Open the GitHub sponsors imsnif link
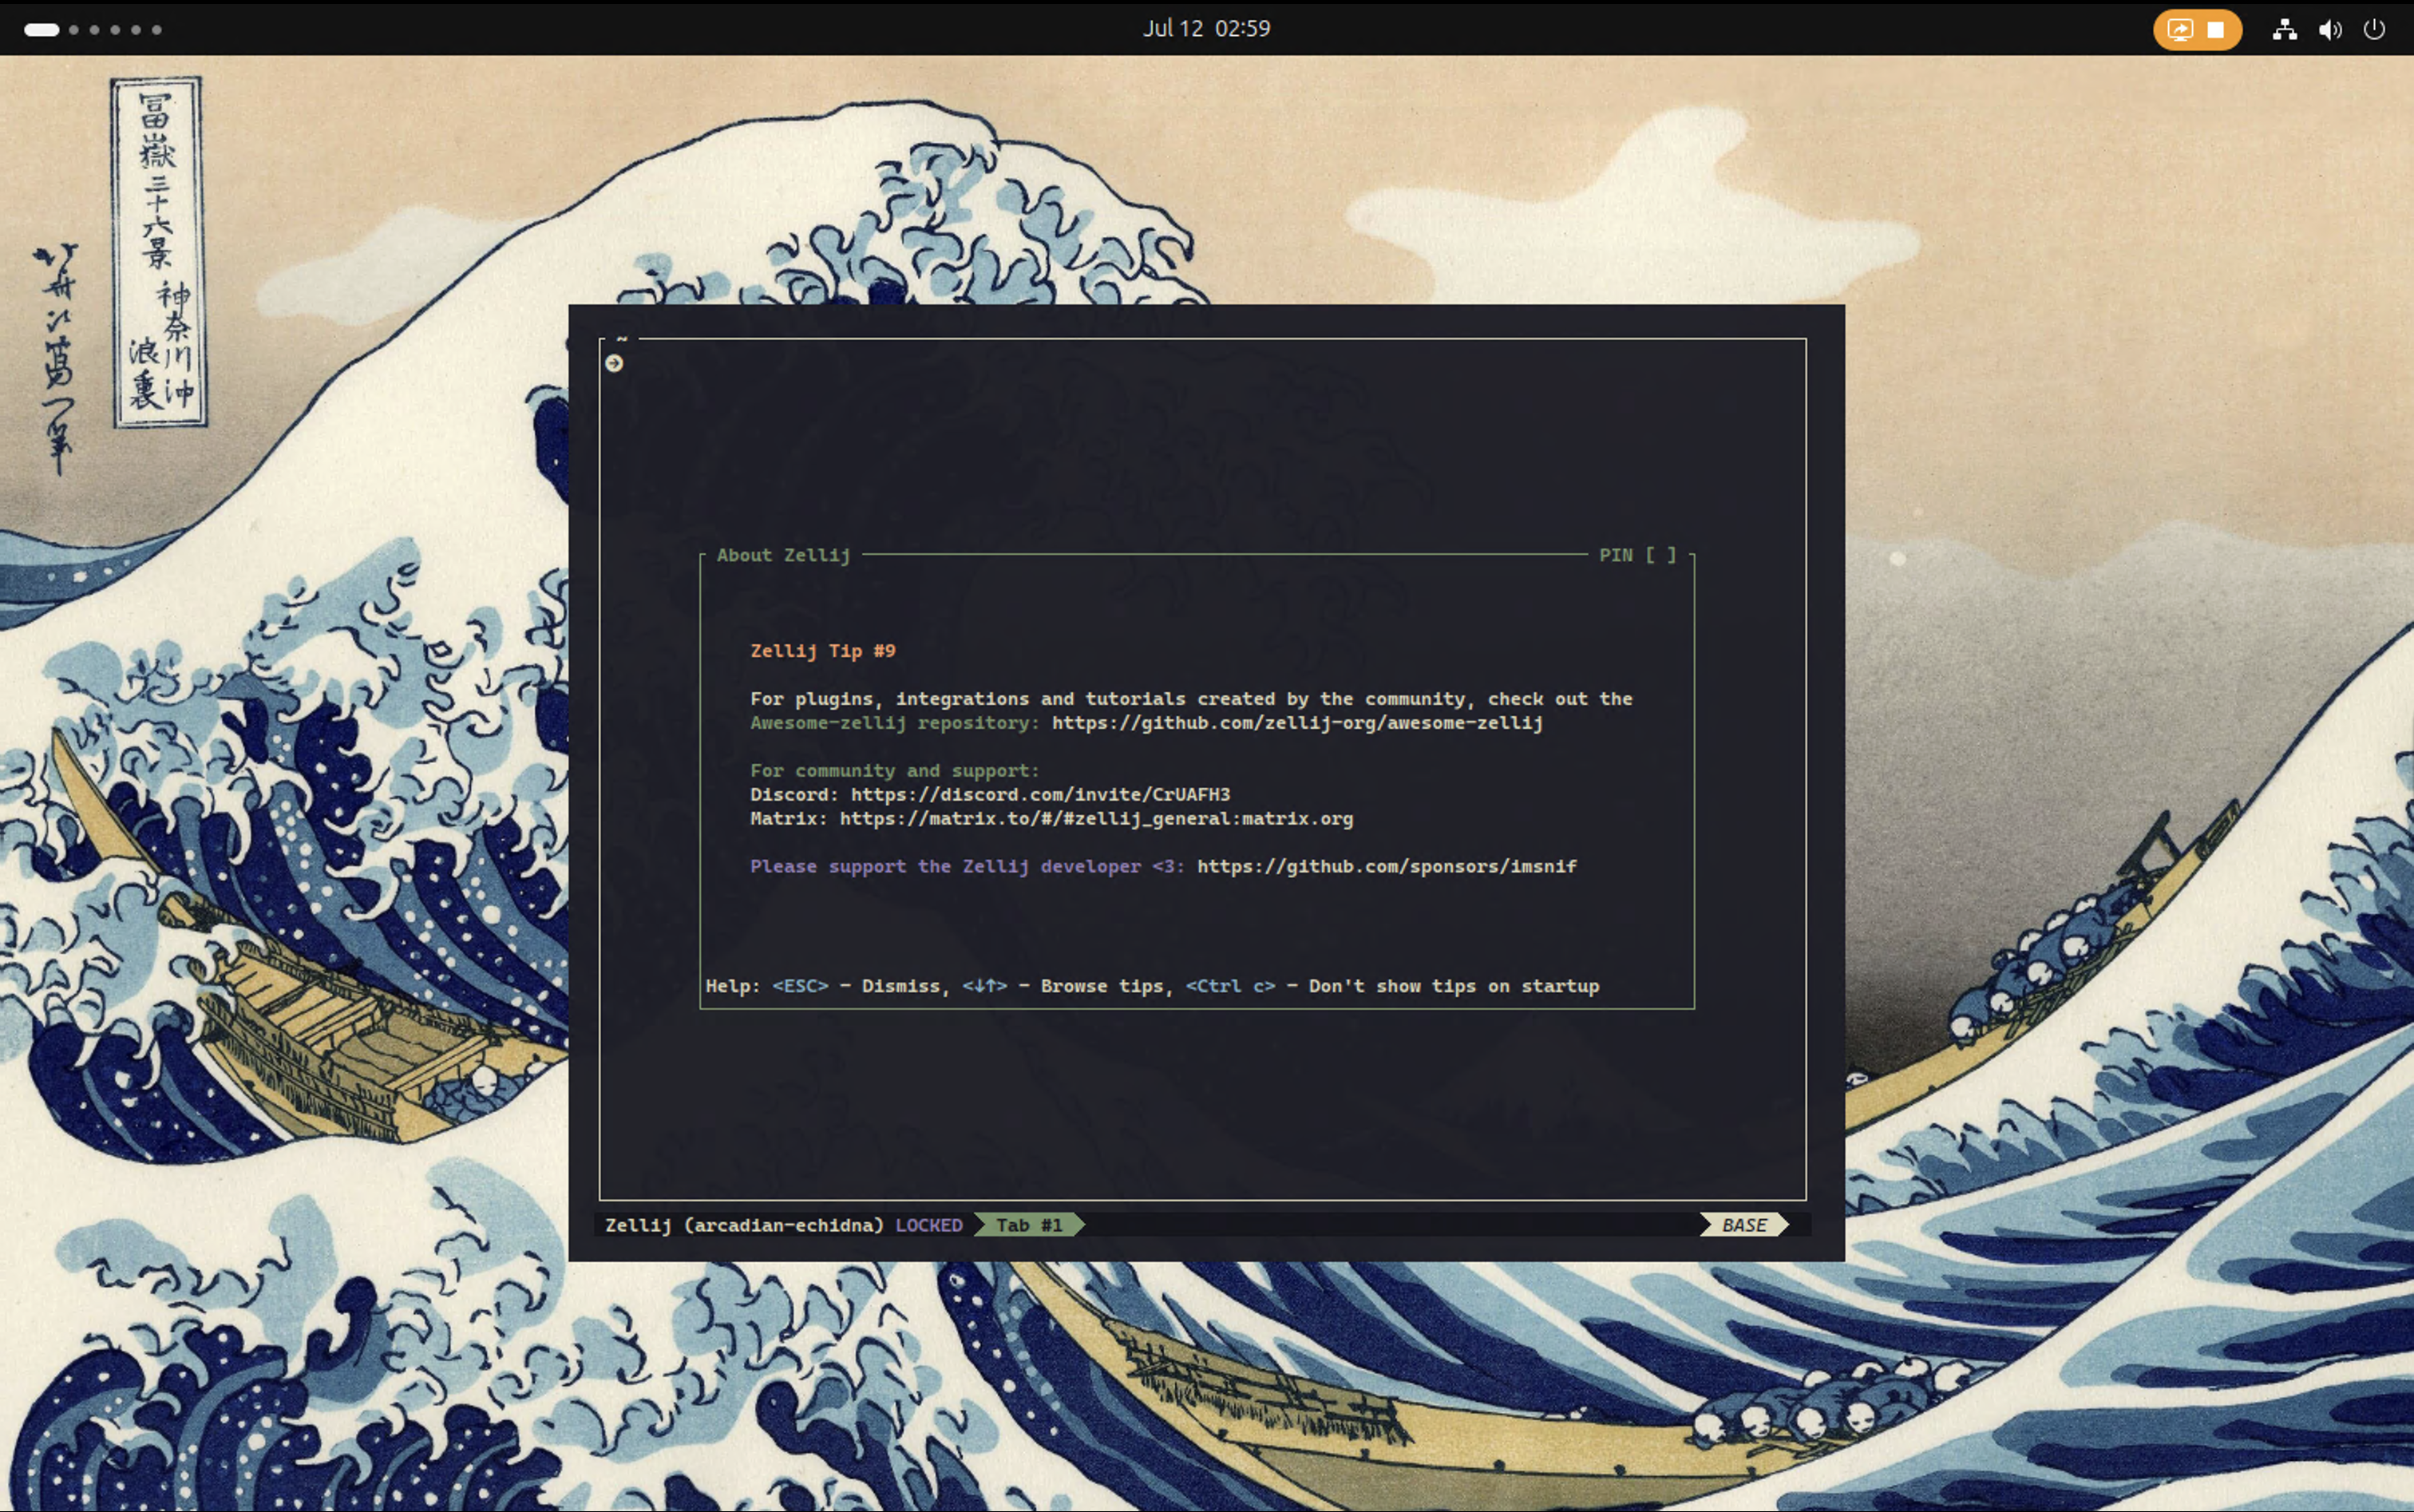Viewport: 2414px width, 1512px height. [1386, 866]
